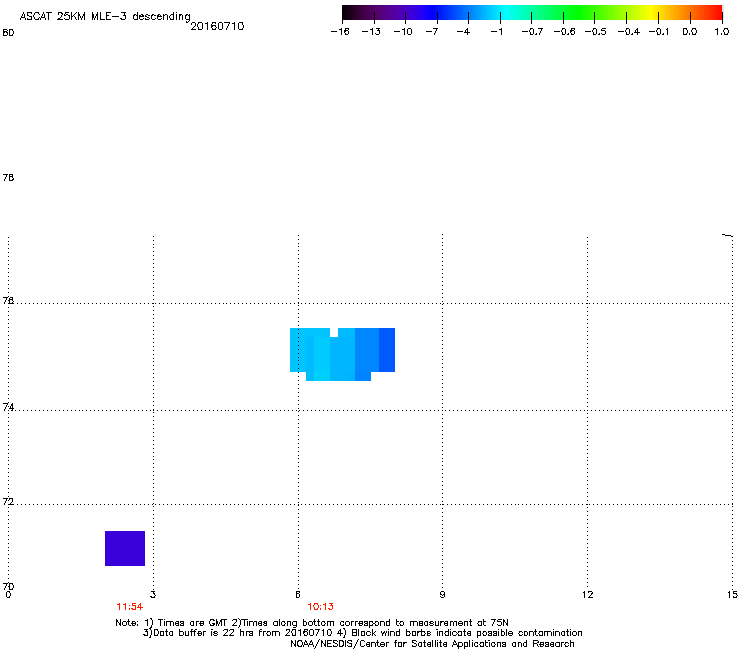
Task: Click the -13 color scale label
Action: (x=371, y=32)
